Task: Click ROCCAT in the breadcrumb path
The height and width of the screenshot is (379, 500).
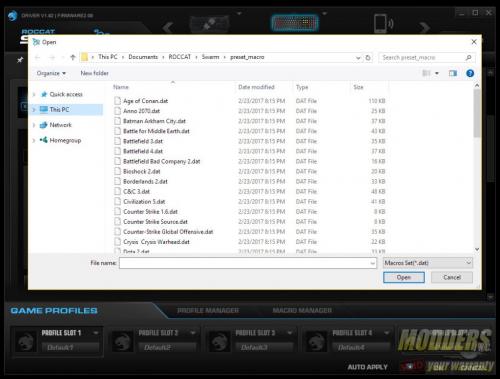Action: [x=180, y=57]
